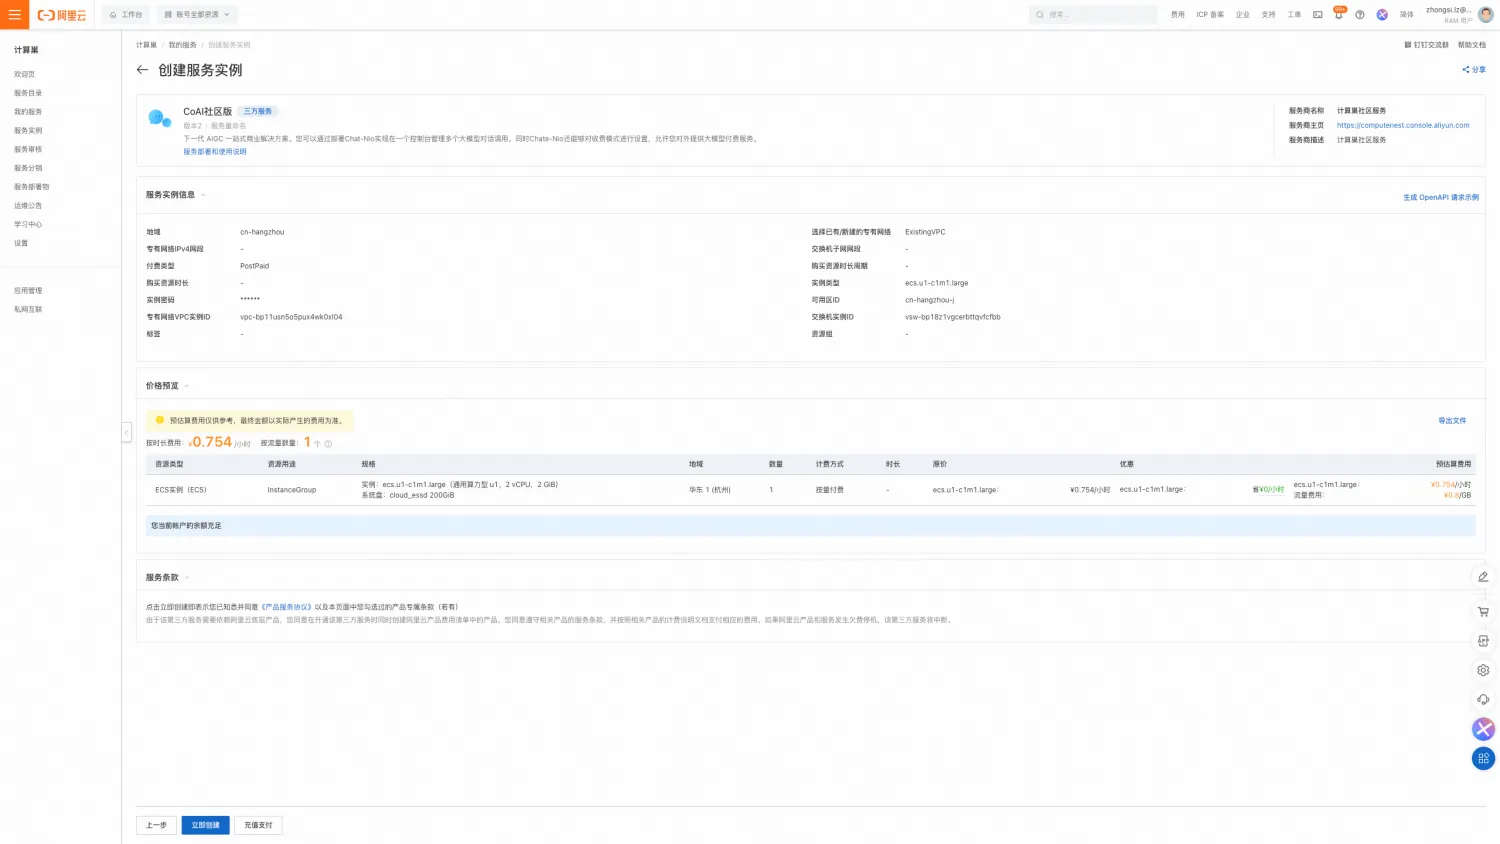Screen dimensions: 1500x844
Task: Open 设置 in sidebar
Action: pos(21,243)
